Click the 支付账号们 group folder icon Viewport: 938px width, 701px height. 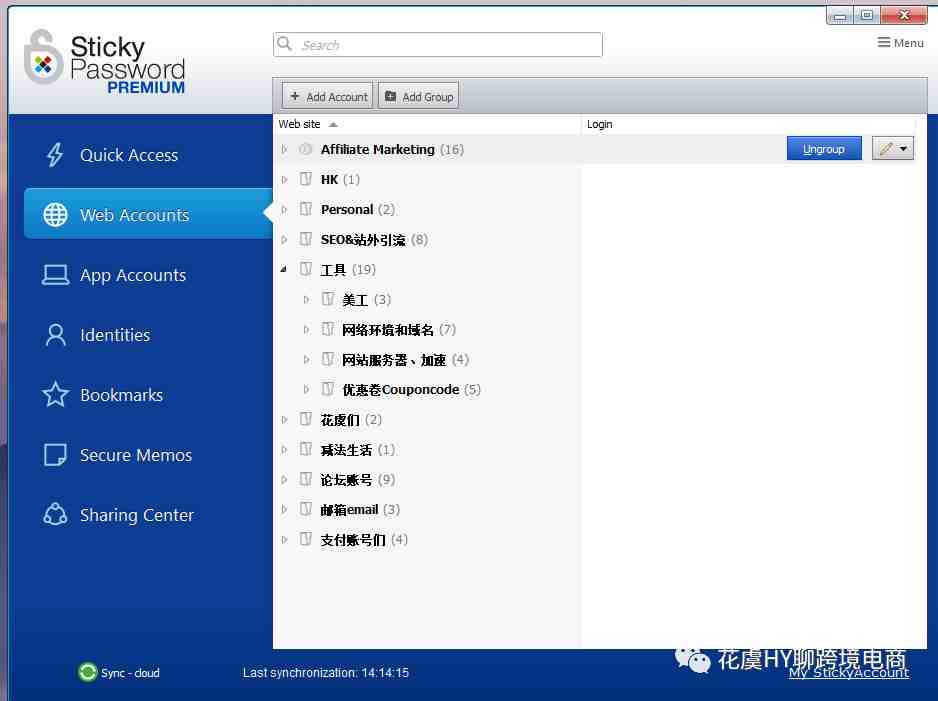click(306, 540)
